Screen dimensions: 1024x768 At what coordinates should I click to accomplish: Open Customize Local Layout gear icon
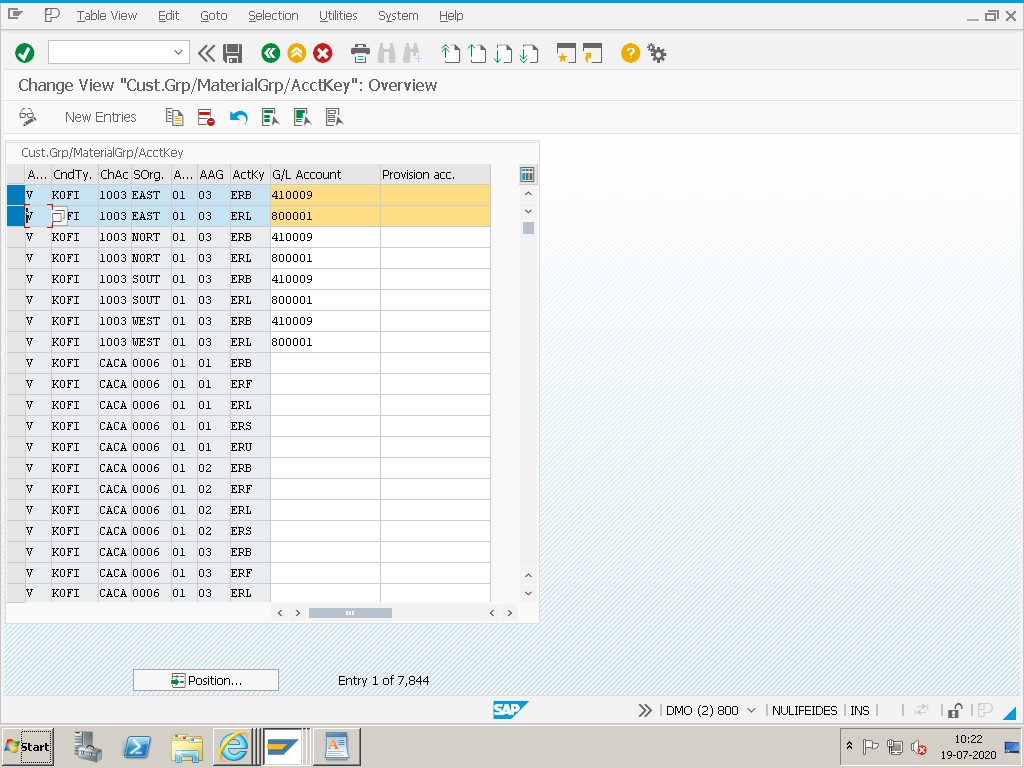point(656,54)
